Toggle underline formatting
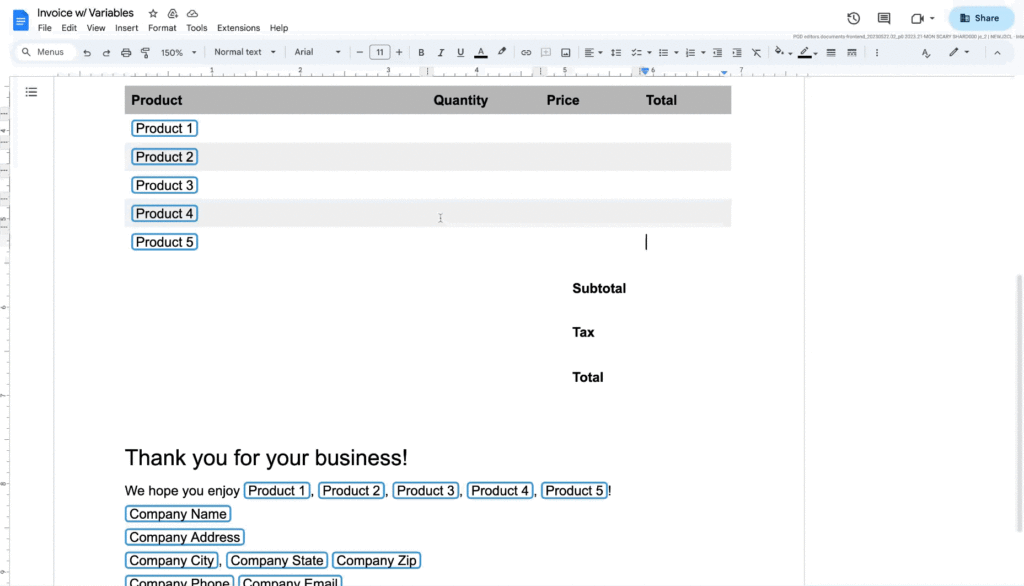The width and height of the screenshot is (1024, 586). click(x=460, y=52)
